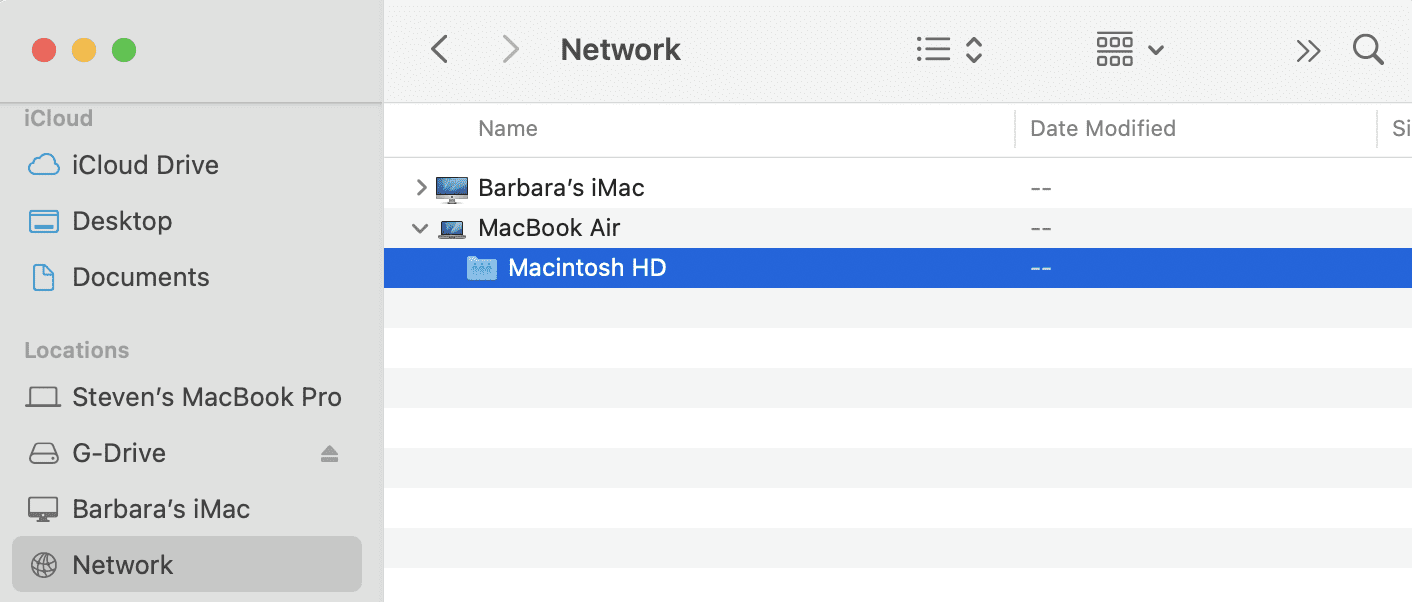Open Desktop from the sidebar
Viewport: 1412px width, 602px height.
click(x=122, y=221)
